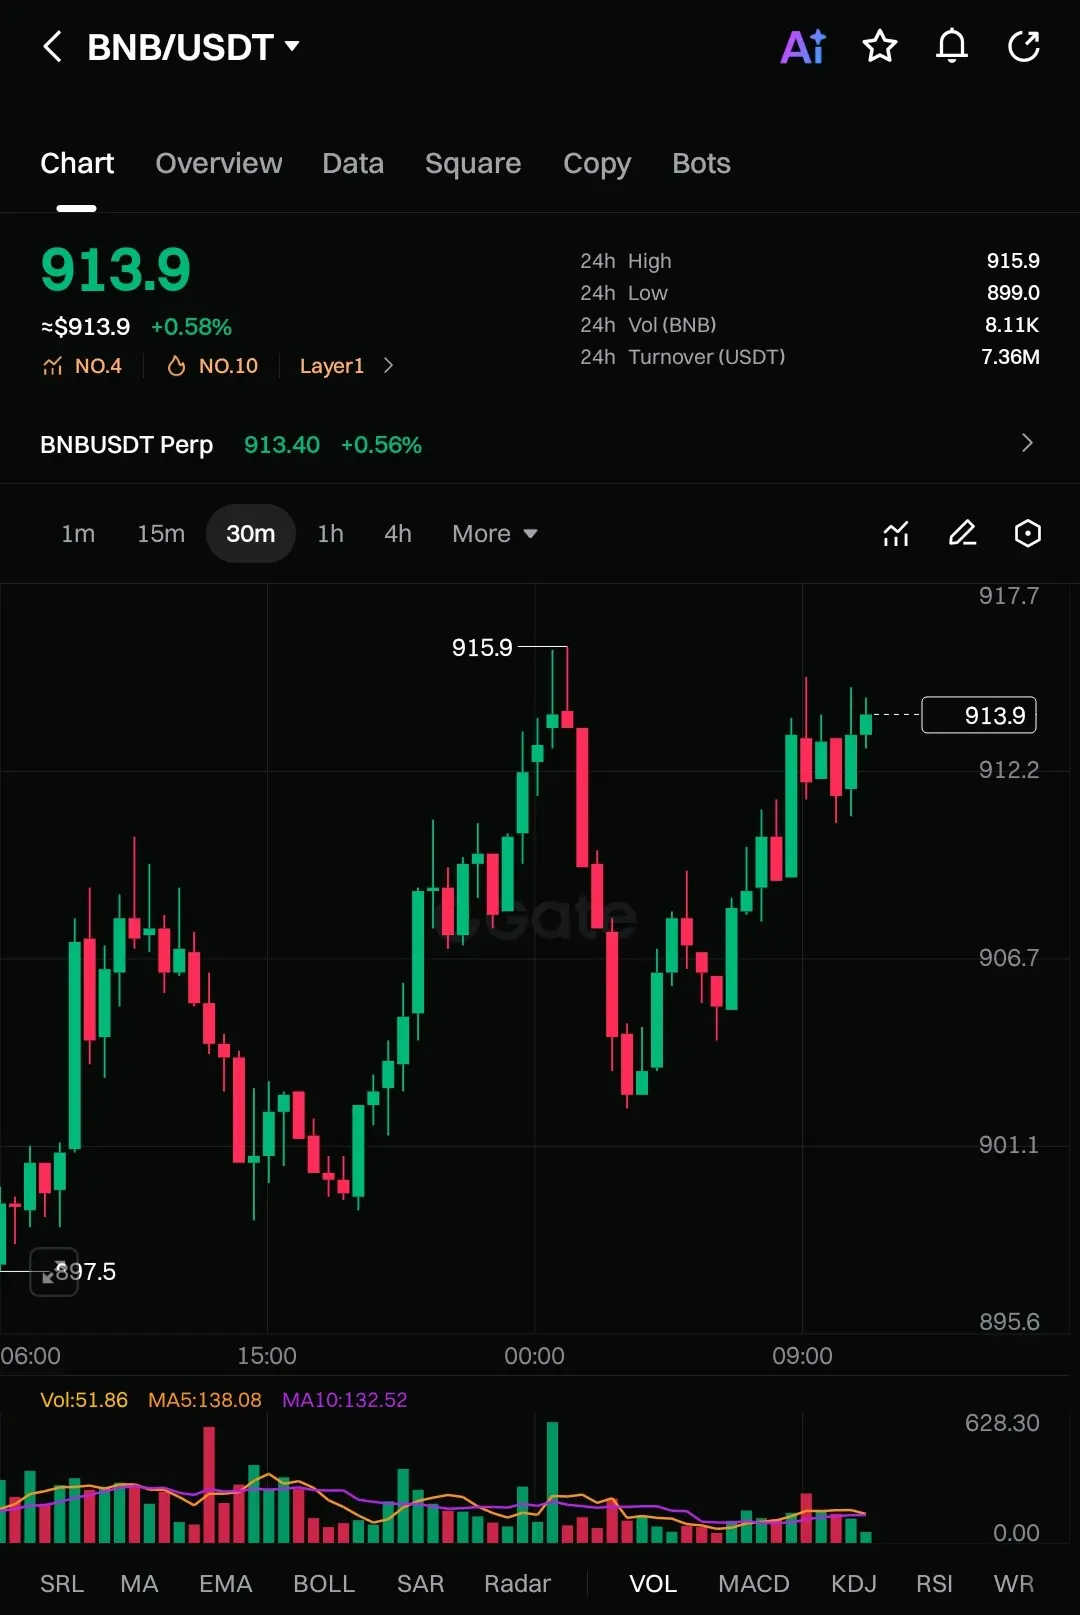This screenshot has height=1615, width=1080.
Task: Tap the NO.10 hot ranking label
Action: (x=228, y=366)
